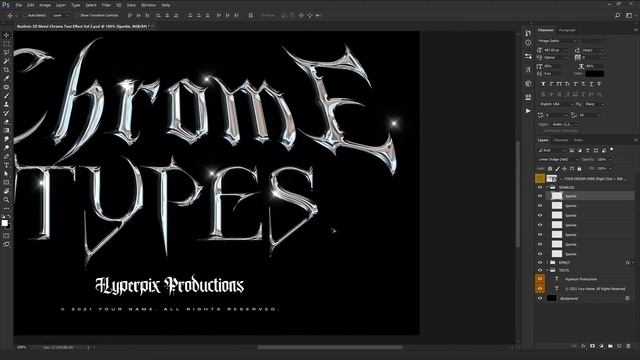Select the Rectangular Marquee tool
The height and width of the screenshot is (360, 640).
pyautogui.click(x=6, y=44)
